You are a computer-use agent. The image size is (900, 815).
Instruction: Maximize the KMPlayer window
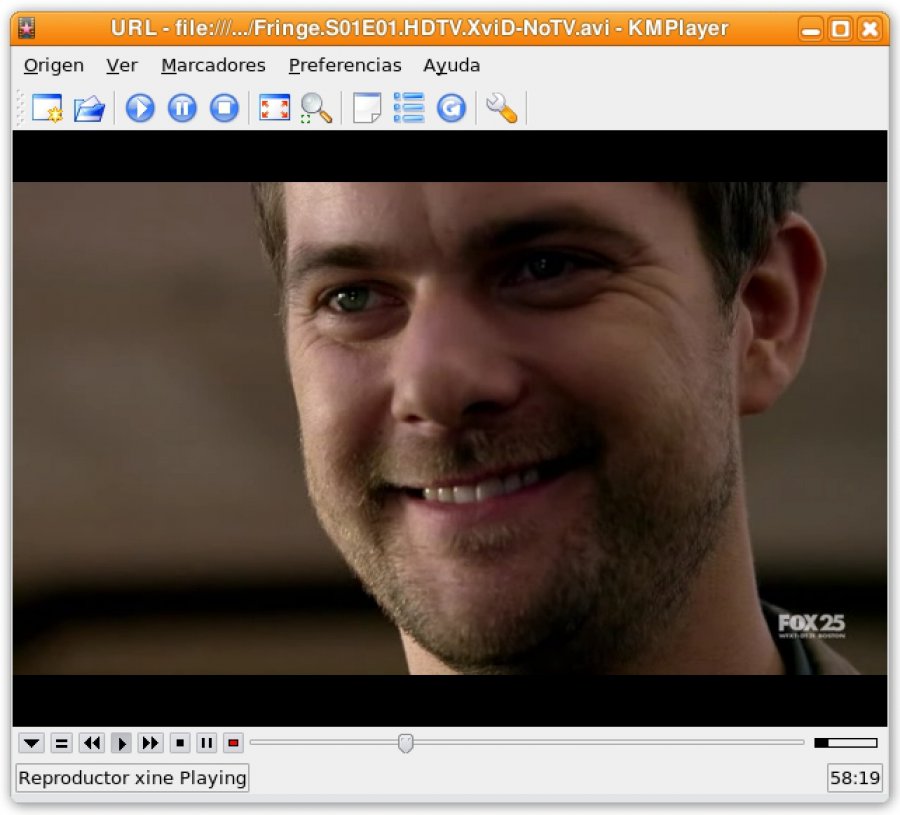click(840, 29)
